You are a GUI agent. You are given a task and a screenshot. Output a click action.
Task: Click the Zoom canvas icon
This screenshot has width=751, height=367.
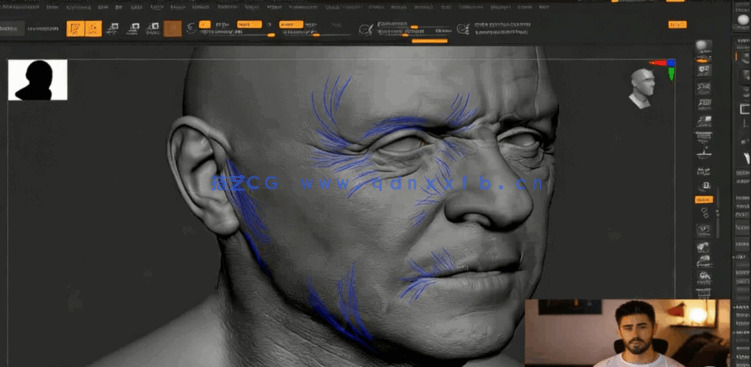click(x=704, y=88)
